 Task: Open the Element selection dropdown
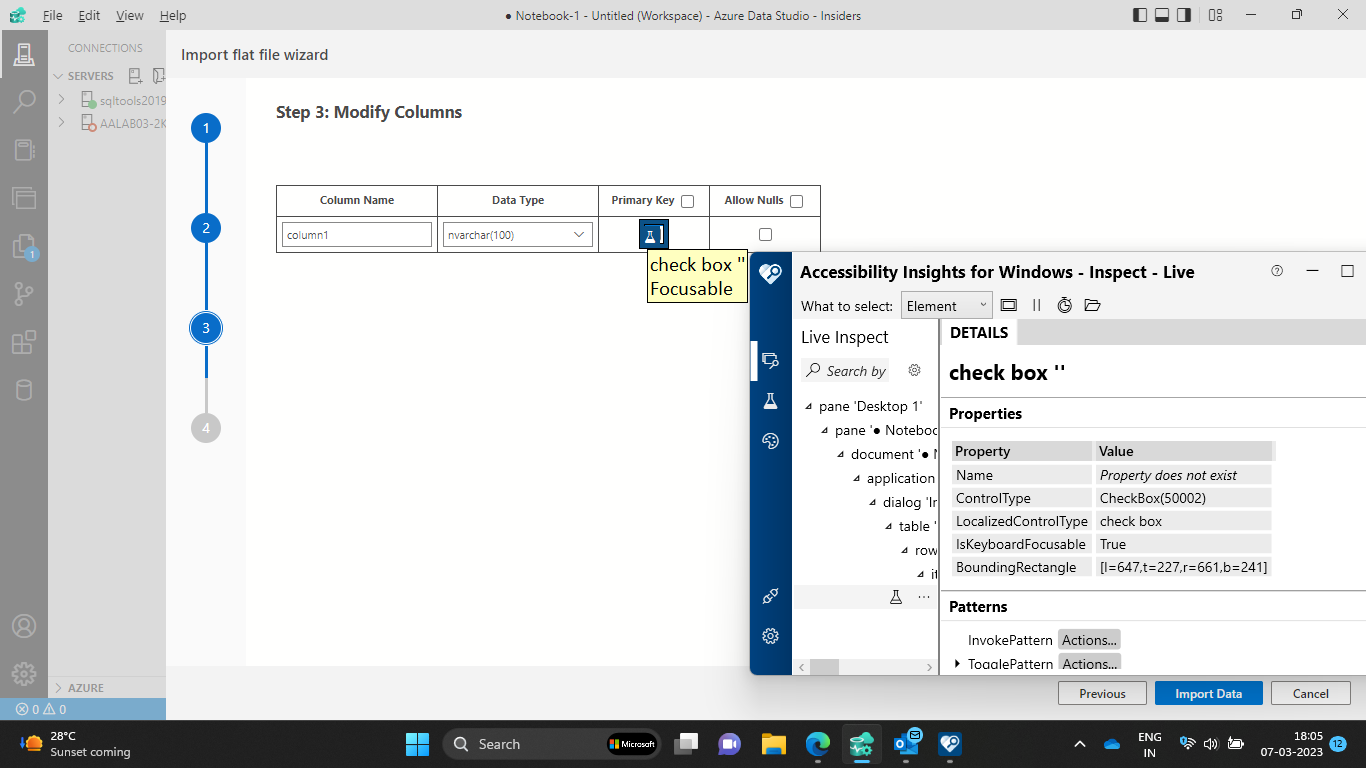946,305
